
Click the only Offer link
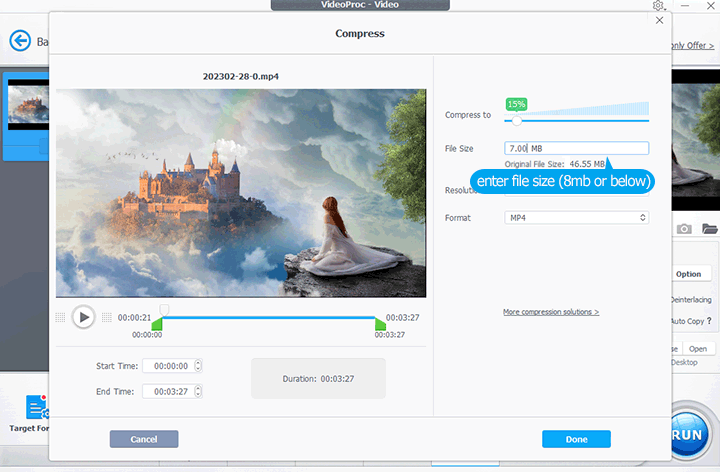point(692,45)
